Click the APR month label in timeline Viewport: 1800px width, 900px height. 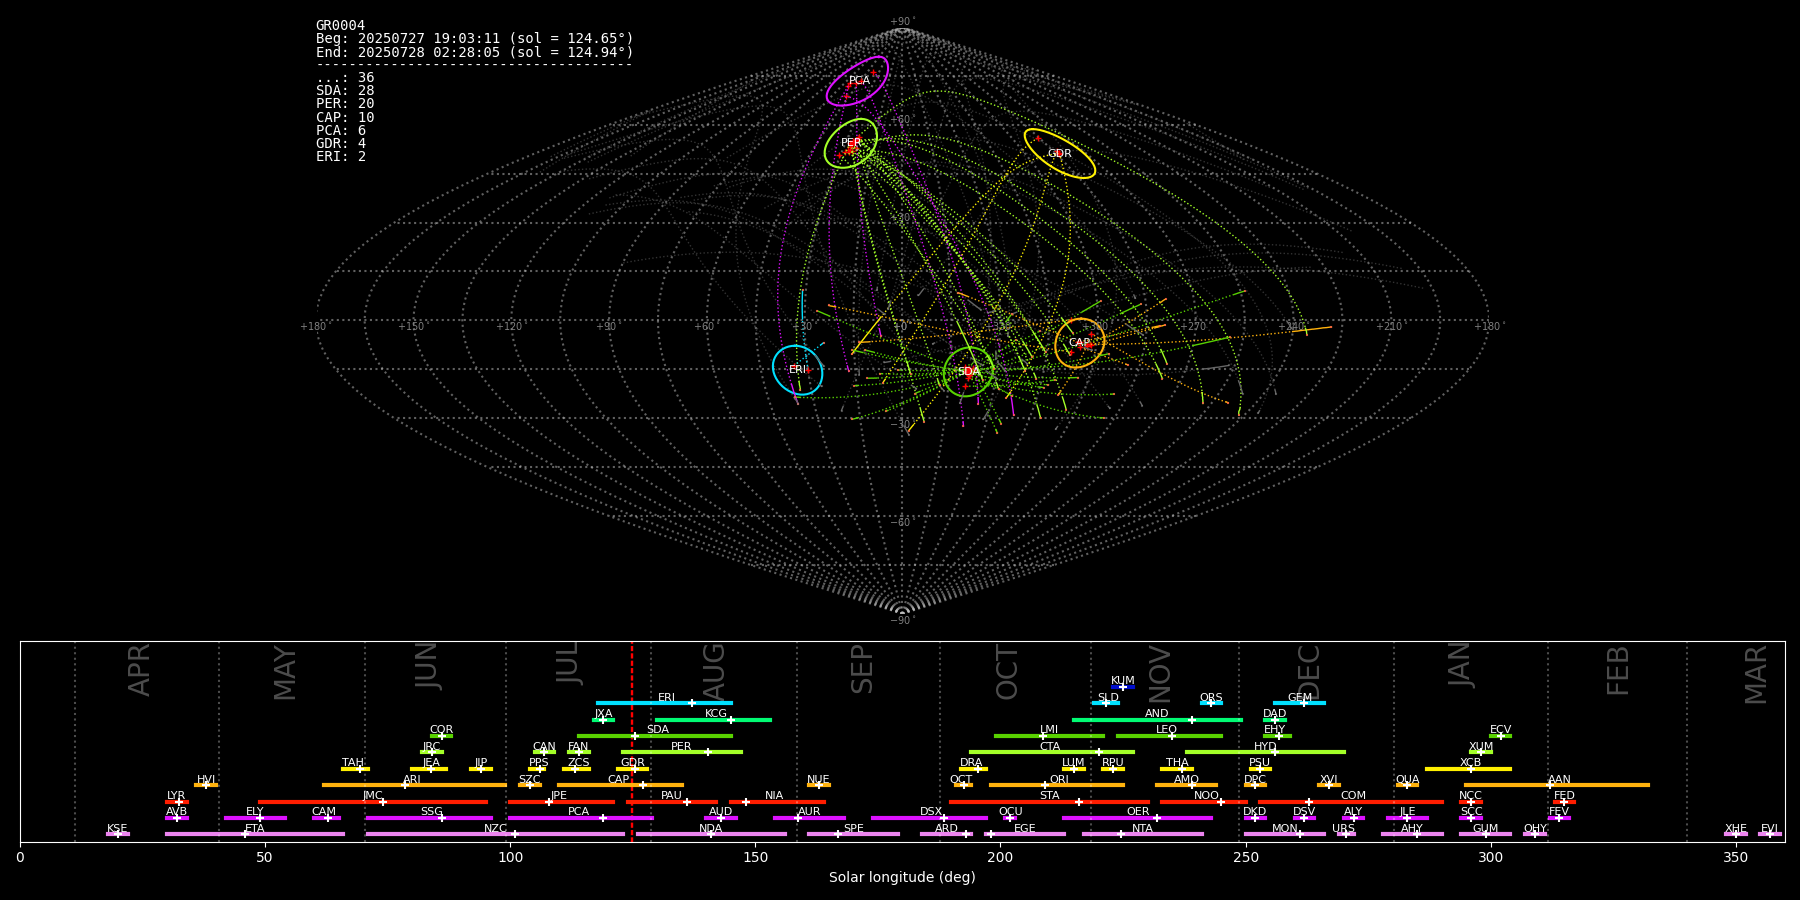tap(139, 670)
